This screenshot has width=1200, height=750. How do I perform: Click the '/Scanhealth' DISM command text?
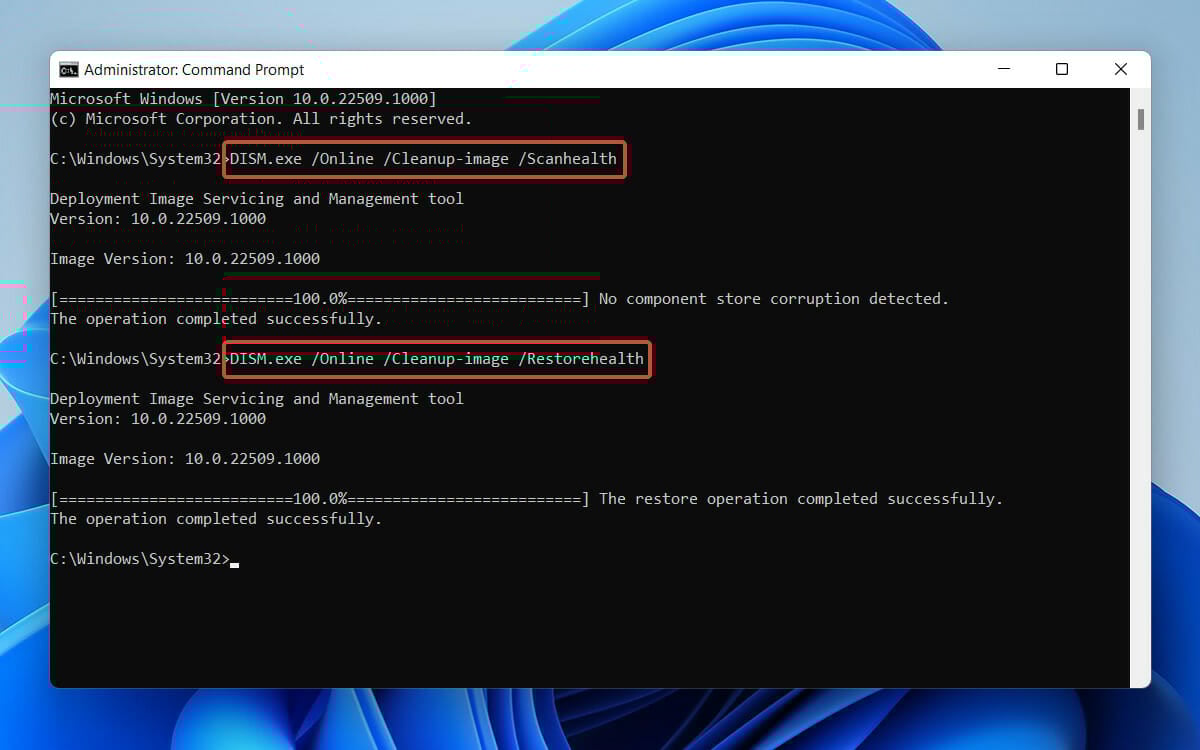424,159
